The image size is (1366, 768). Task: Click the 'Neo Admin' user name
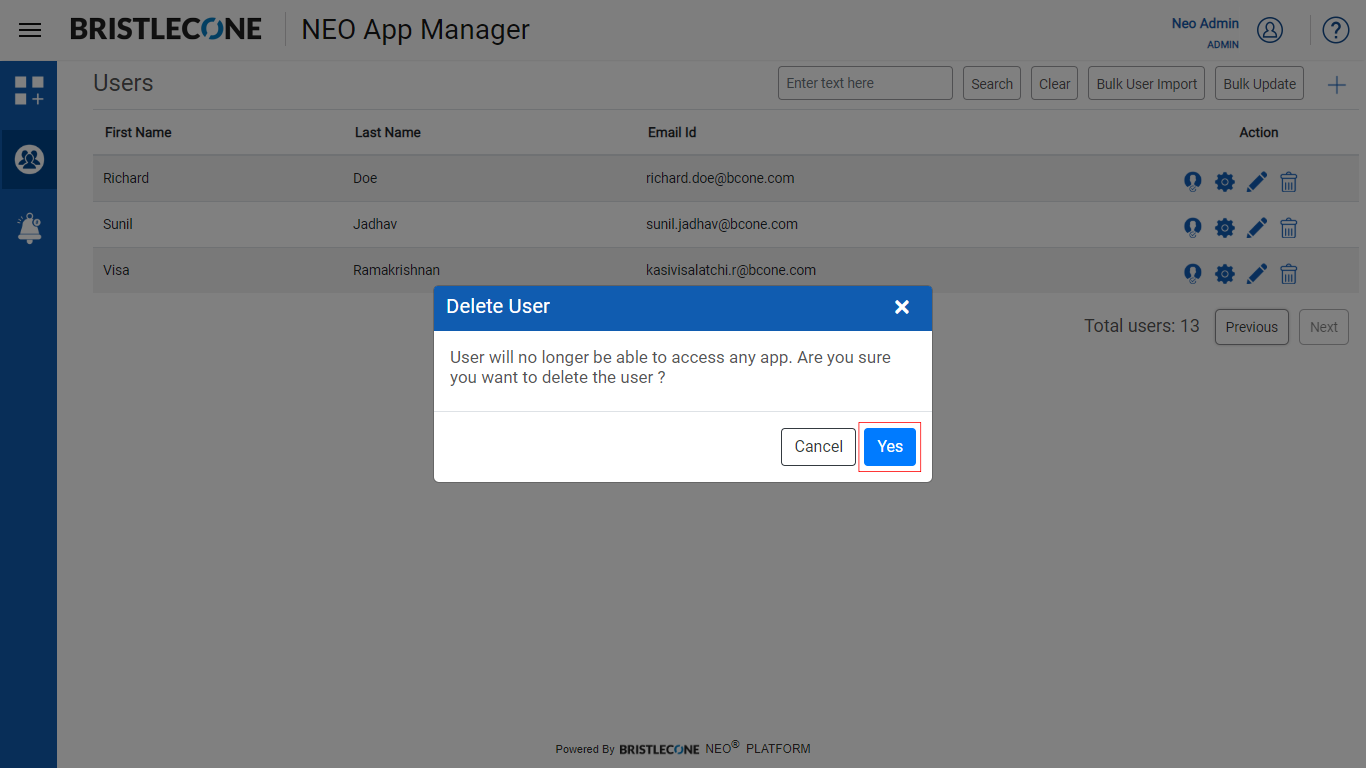[1205, 23]
